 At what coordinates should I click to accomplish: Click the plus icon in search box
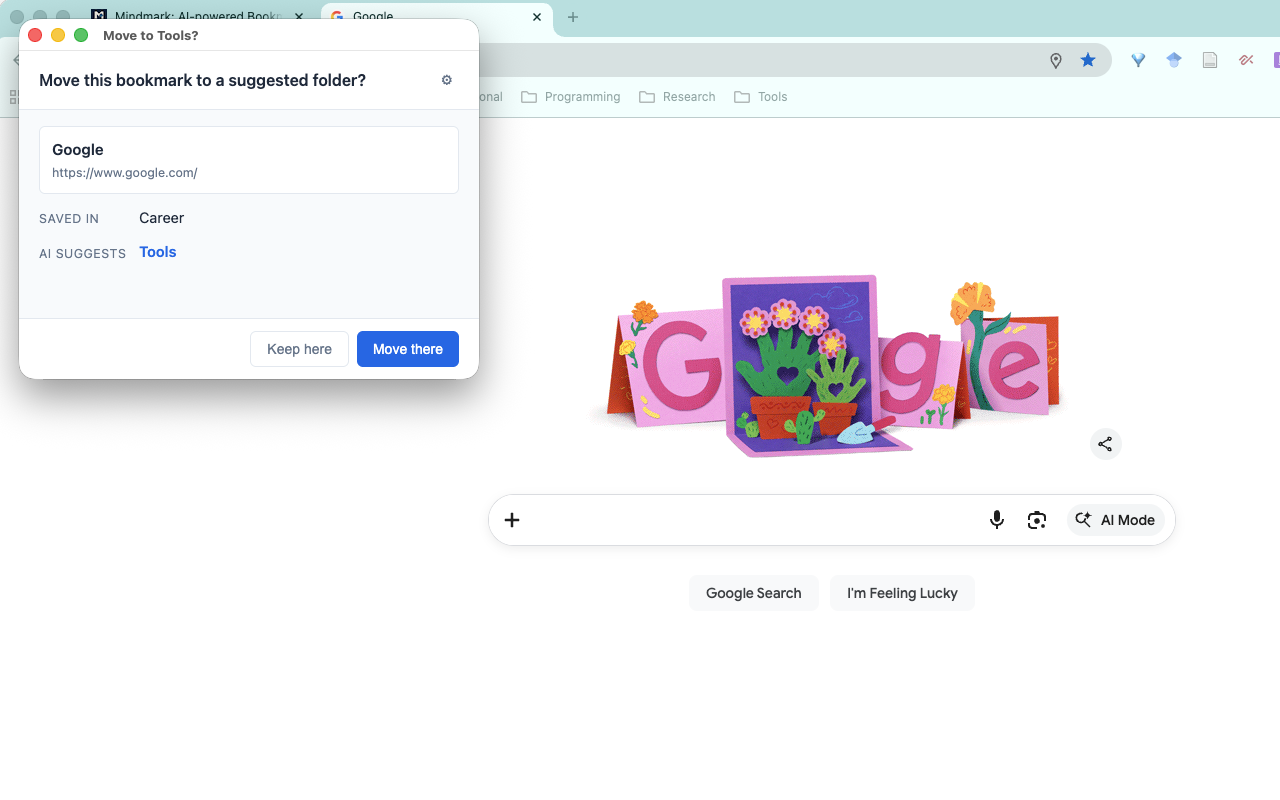pos(512,520)
